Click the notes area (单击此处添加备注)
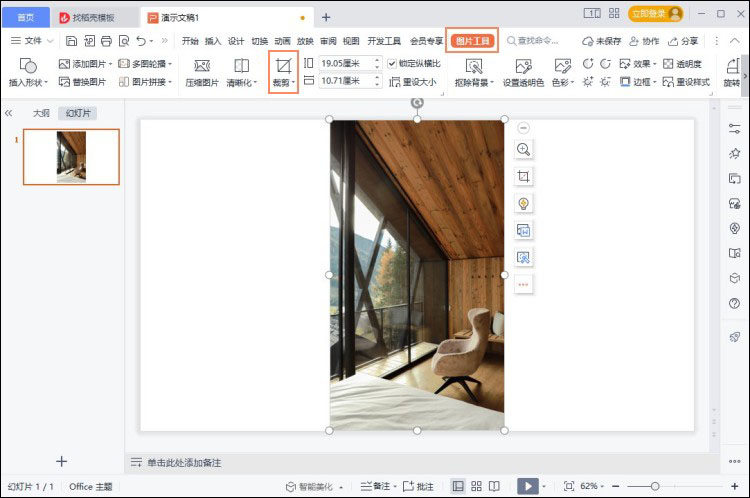Image resolution: width=750 pixels, height=498 pixels. [x=184, y=463]
